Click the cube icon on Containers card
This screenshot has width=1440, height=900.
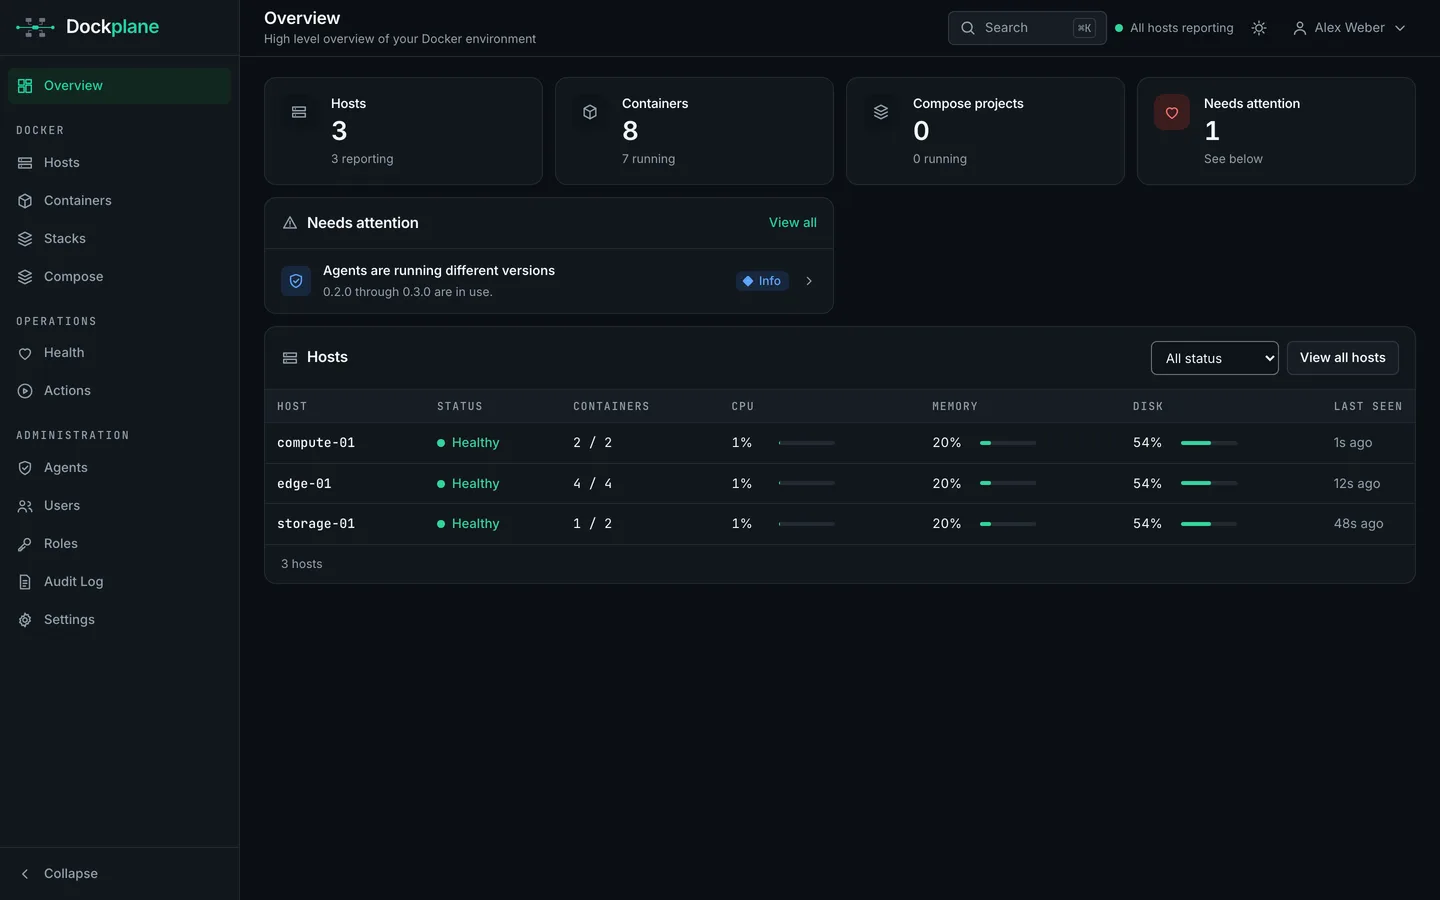click(x=590, y=112)
